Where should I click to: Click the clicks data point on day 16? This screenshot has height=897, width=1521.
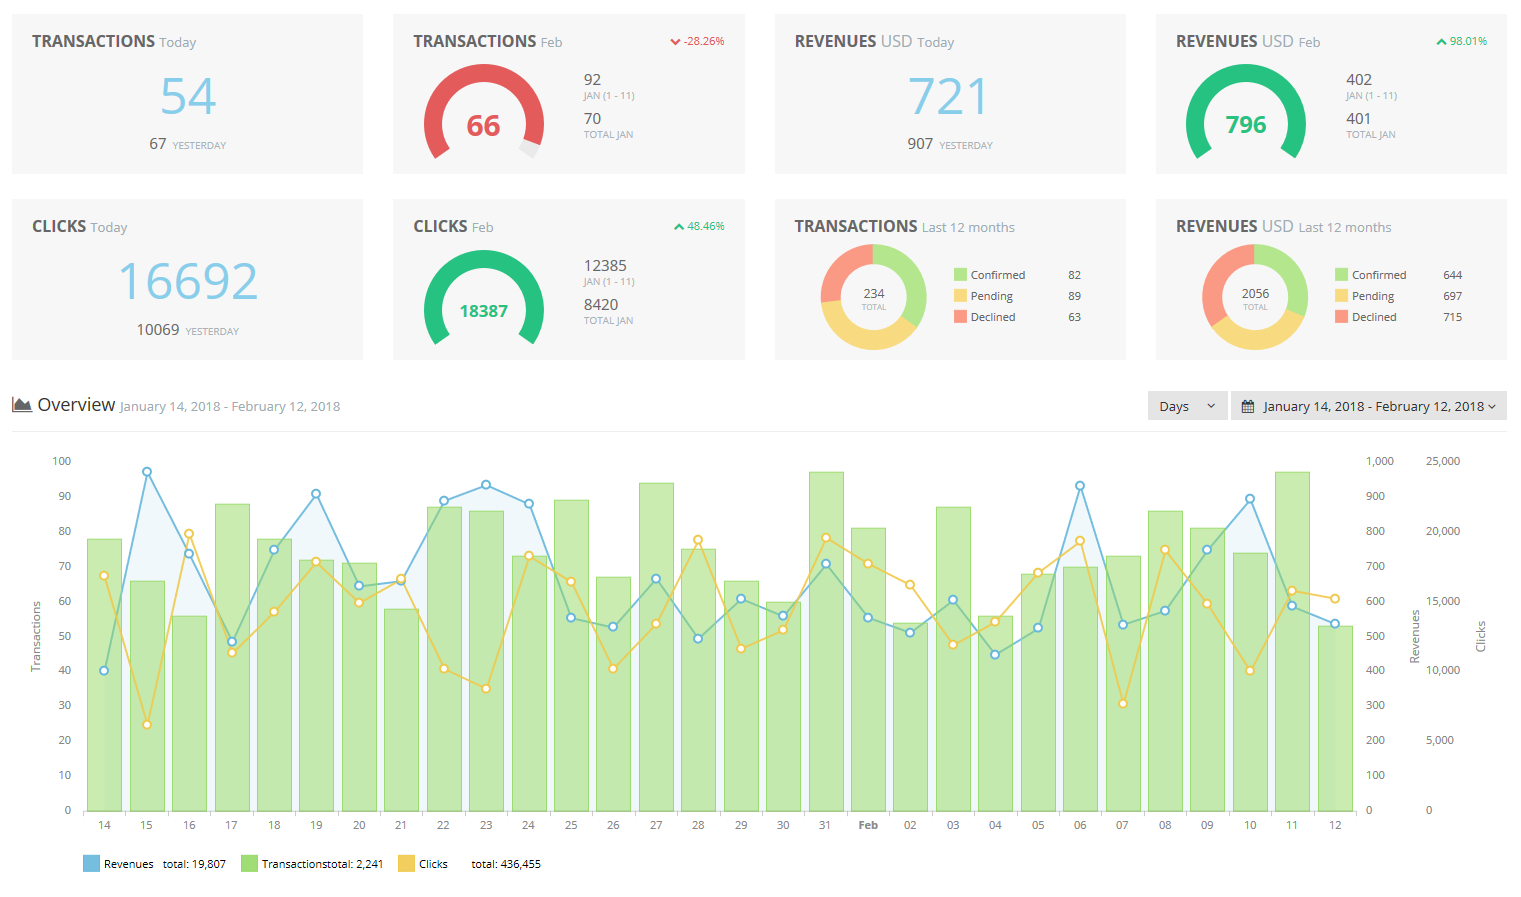[x=189, y=534]
